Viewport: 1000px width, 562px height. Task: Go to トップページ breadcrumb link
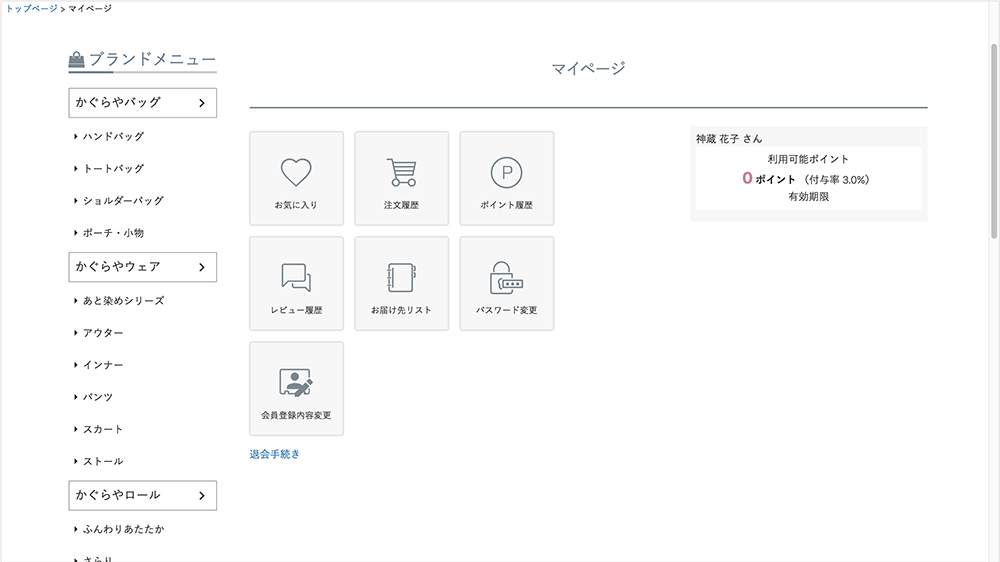[31, 8]
